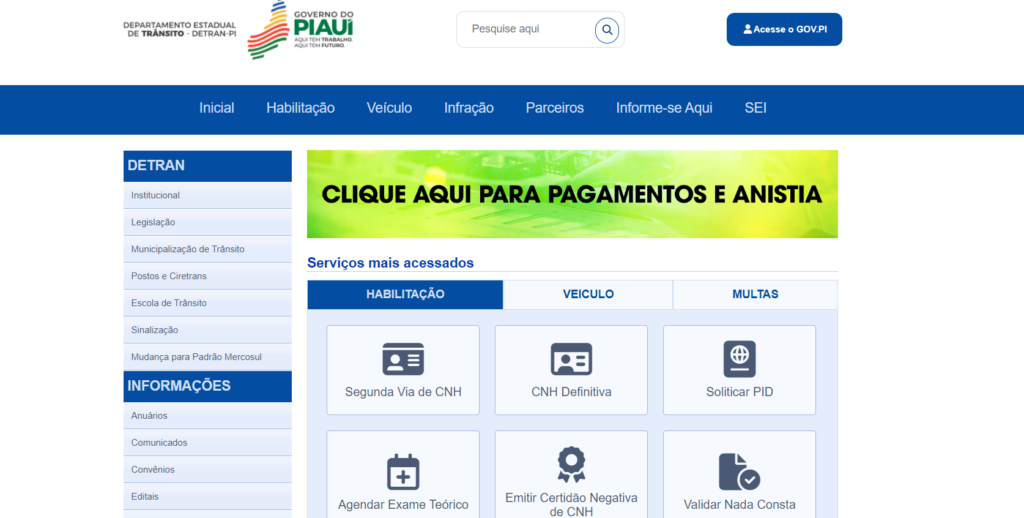The image size is (1024, 518).
Task: Select the HABILITAÇÃO services tab
Action: coord(405,294)
